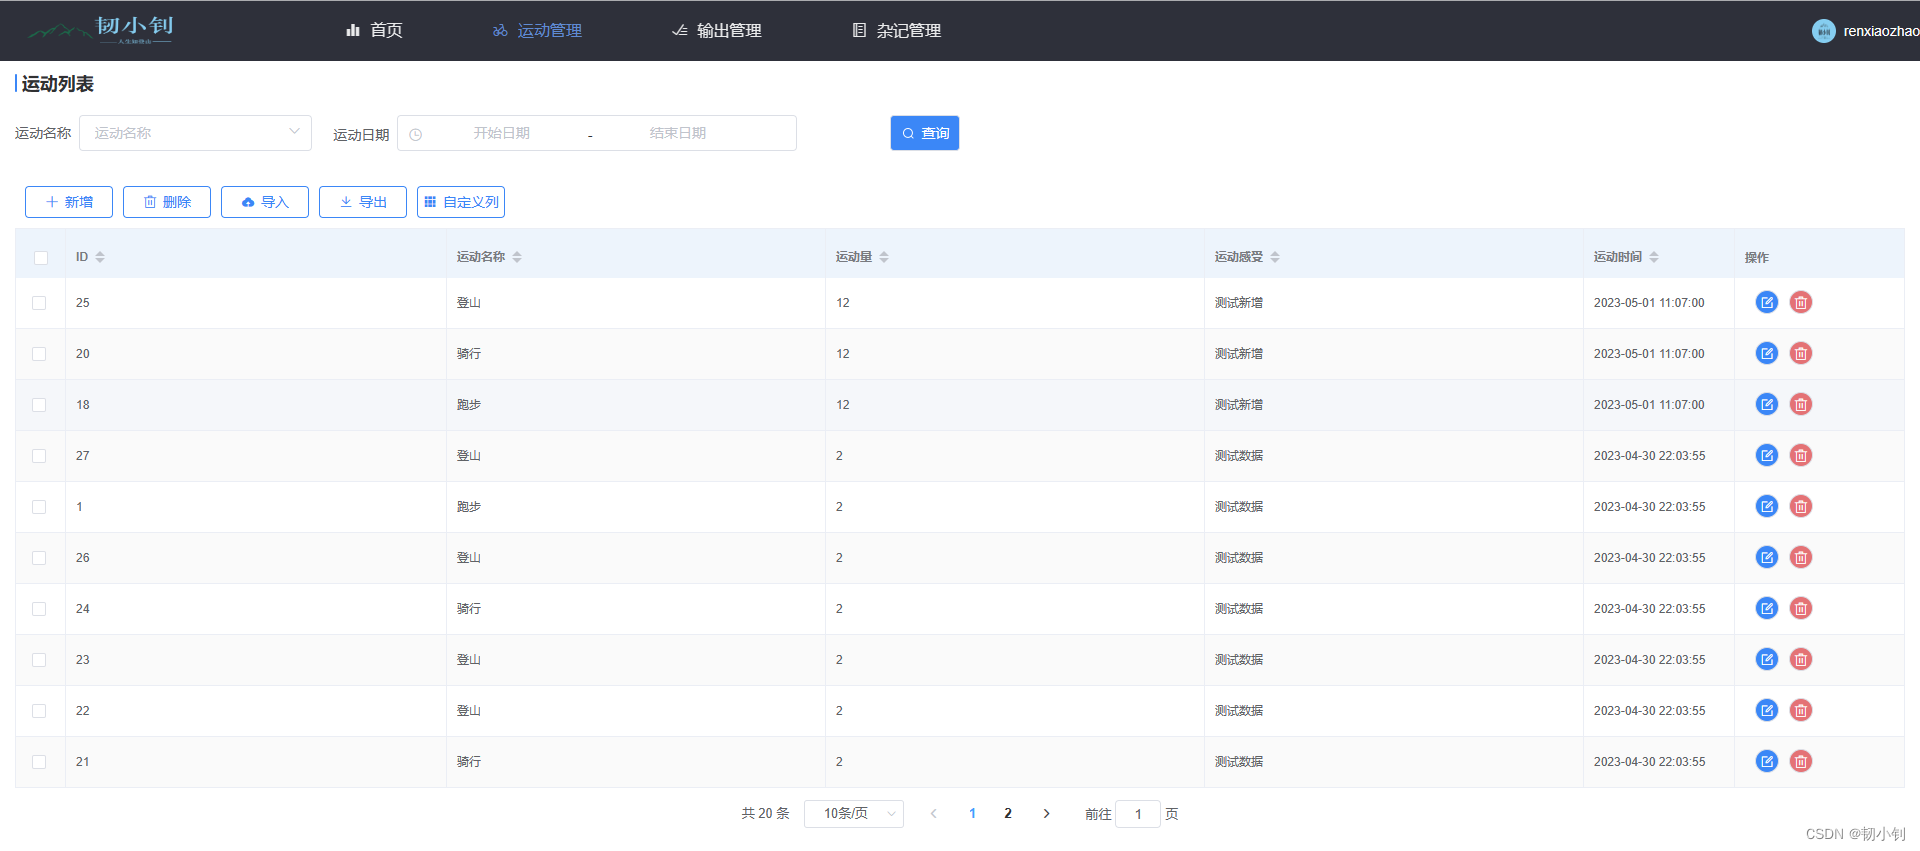Screen dimensions: 1920x851
Task: Click edit icon for row ID 22
Action: 1767,710
